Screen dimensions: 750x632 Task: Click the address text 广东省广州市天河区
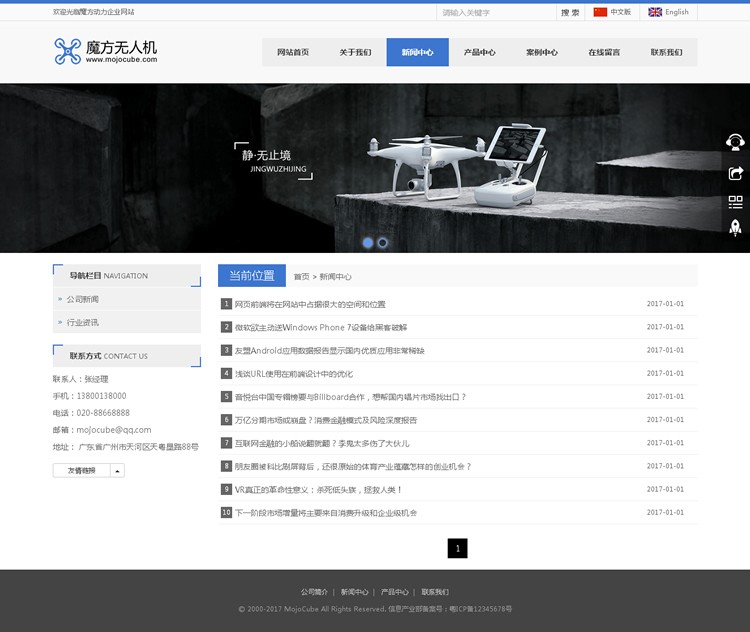point(138,447)
